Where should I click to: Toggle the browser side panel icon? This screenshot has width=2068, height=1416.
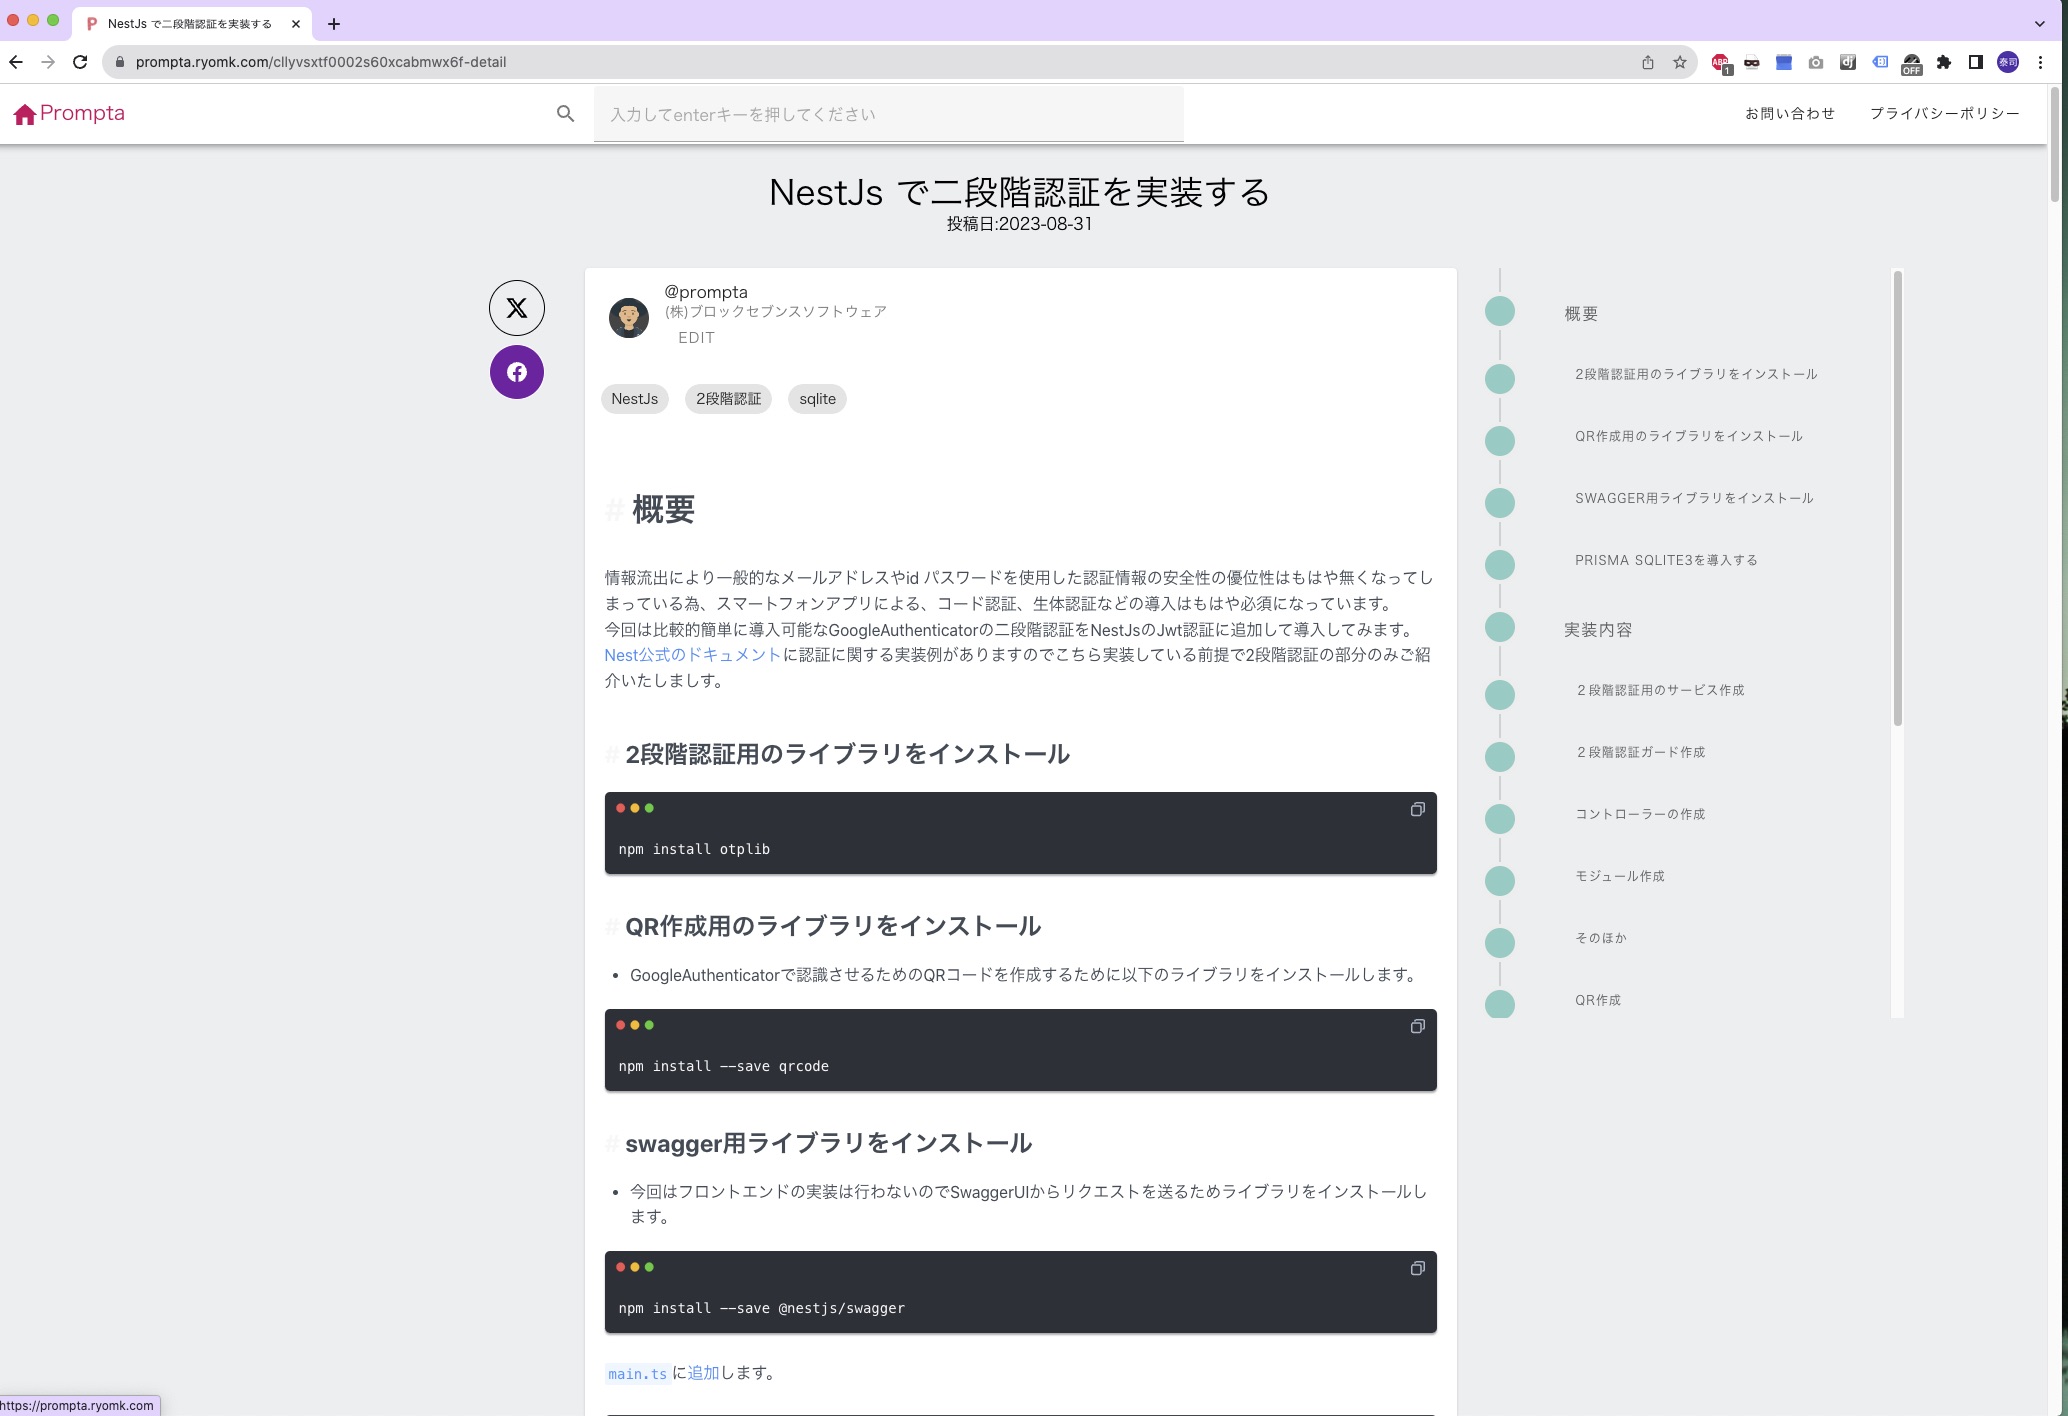[1976, 62]
